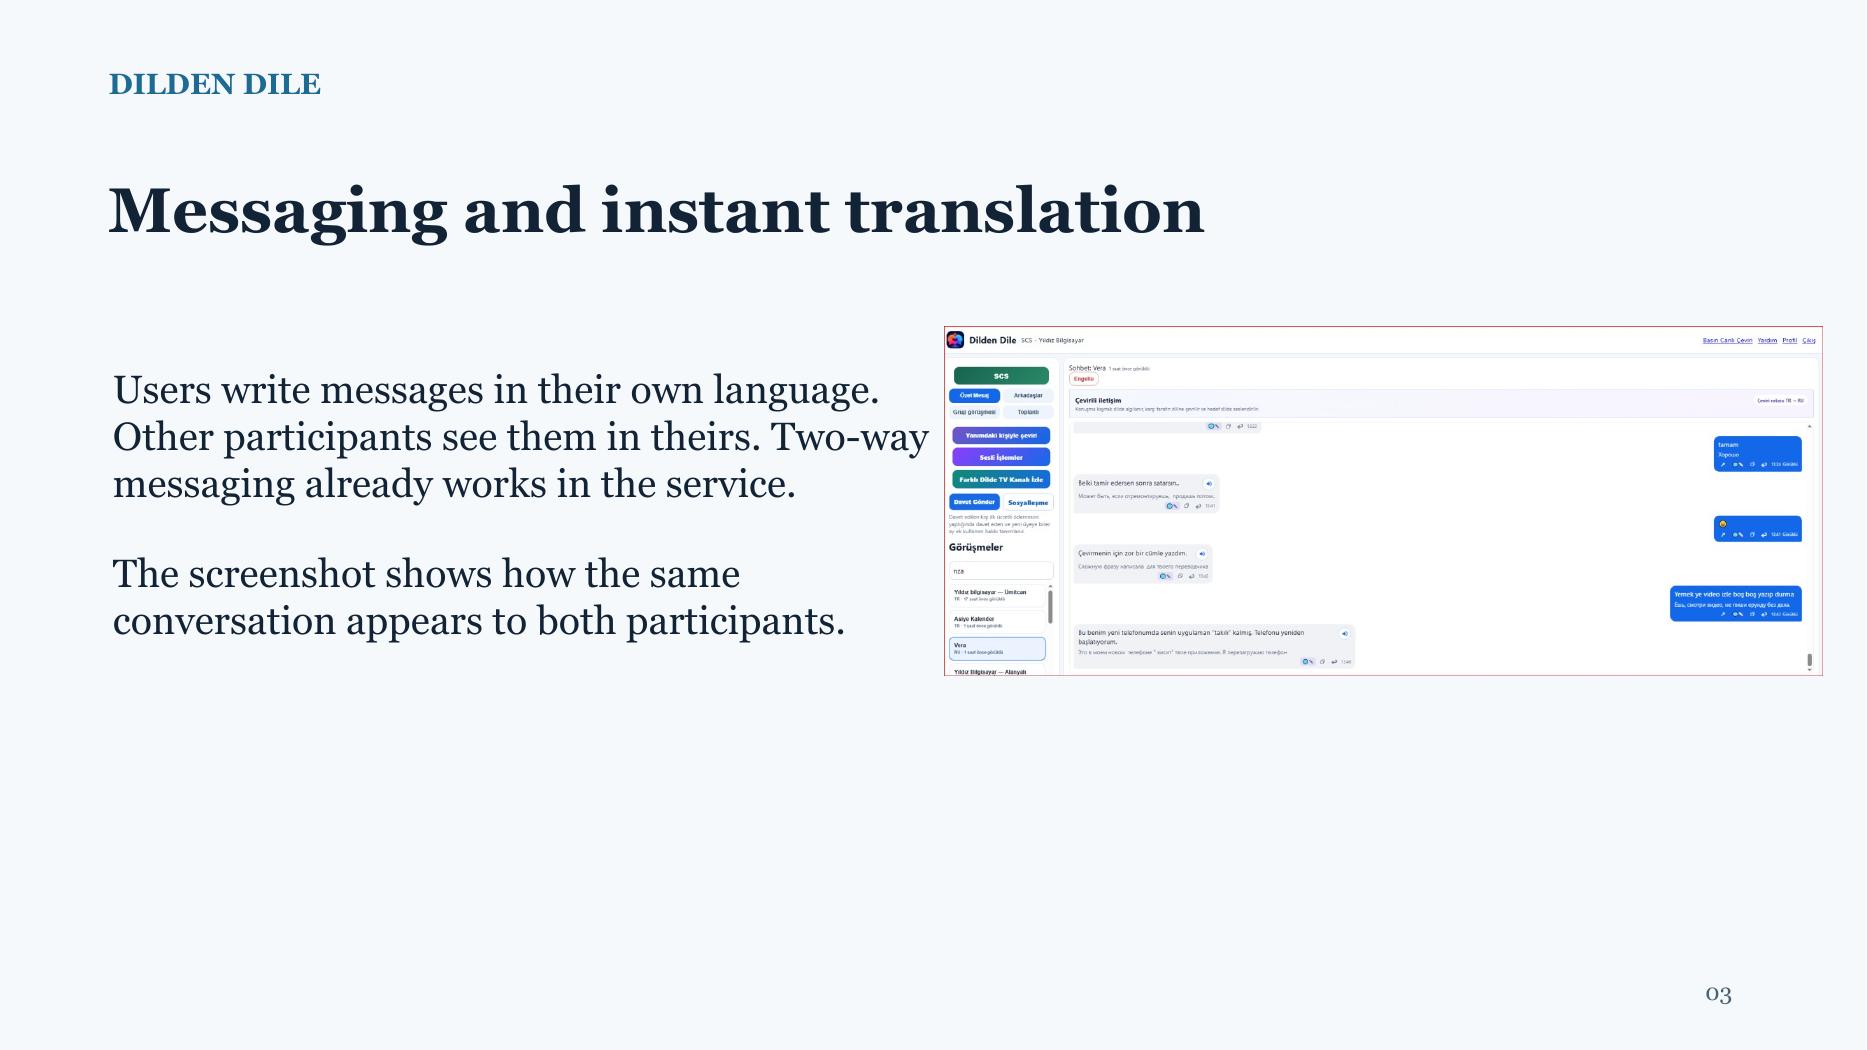1867x1050 pixels.
Task: Toggle translation visibility on 'Bu benim yeni telefonumda' message
Action: [x=1308, y=661]
